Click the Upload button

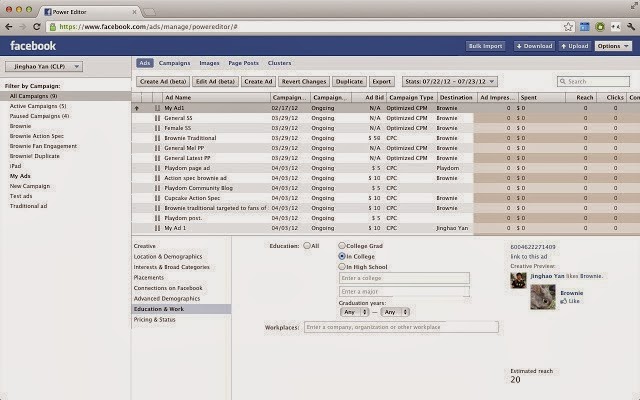point(575,46)
